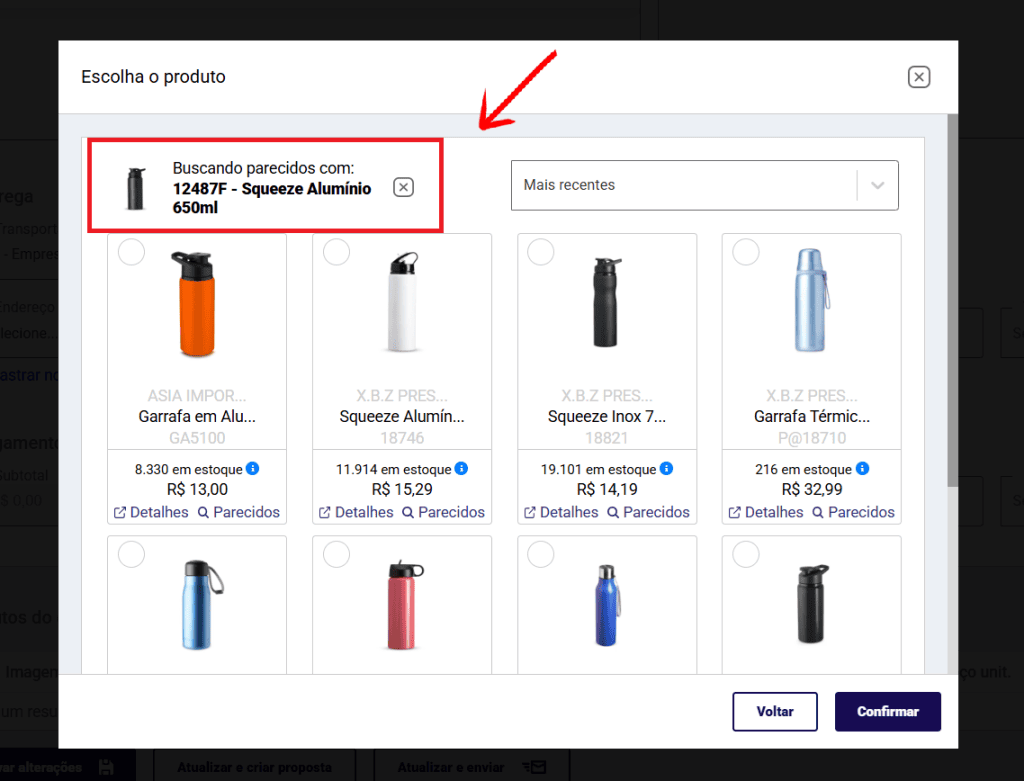This screenshot has width=1024, height=781.
Task: Clear the similar-product search filter X icon
Action: coord(404,187)
